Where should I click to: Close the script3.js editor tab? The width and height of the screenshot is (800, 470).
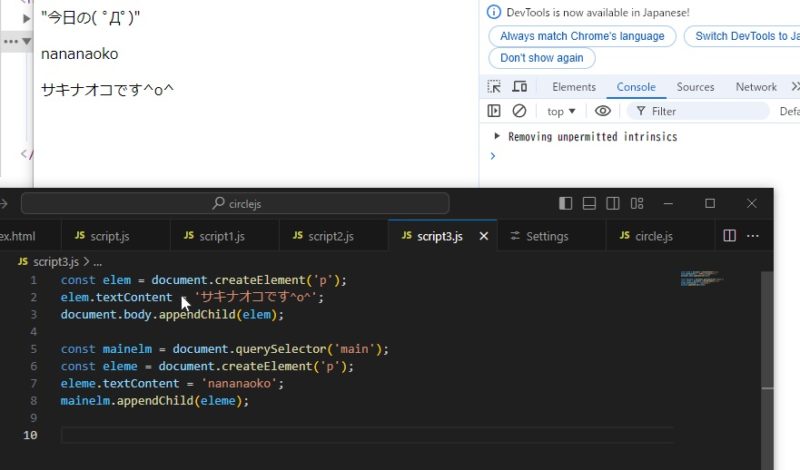484,236
